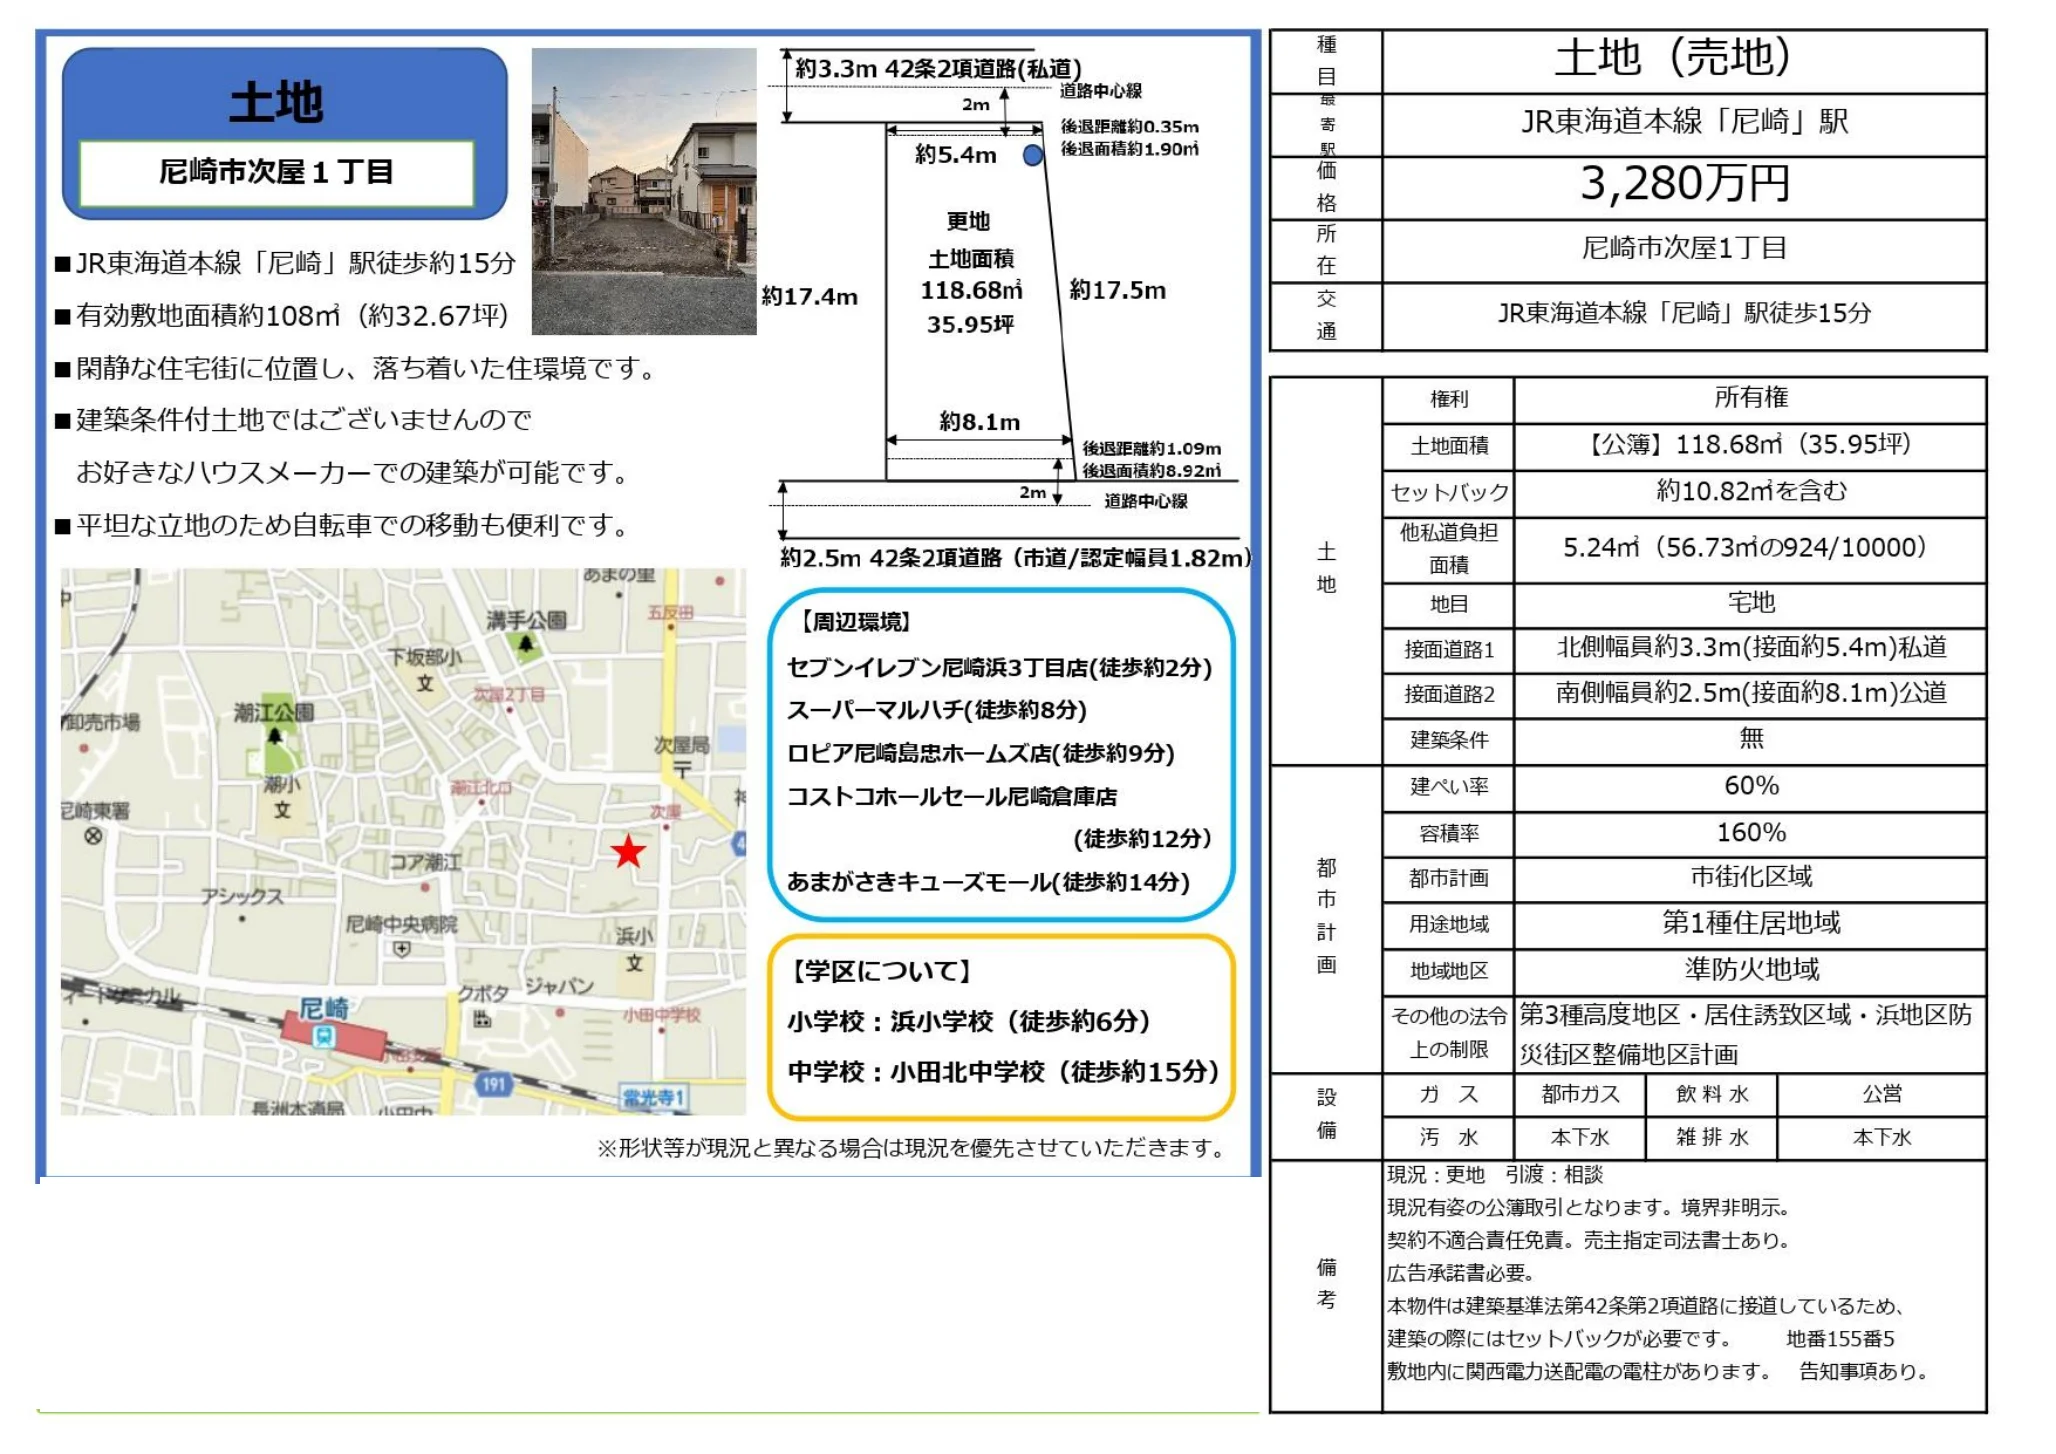
Task: Click スーパーマルハチ(徒歩約8分) entry
Action: coord(937,710)
